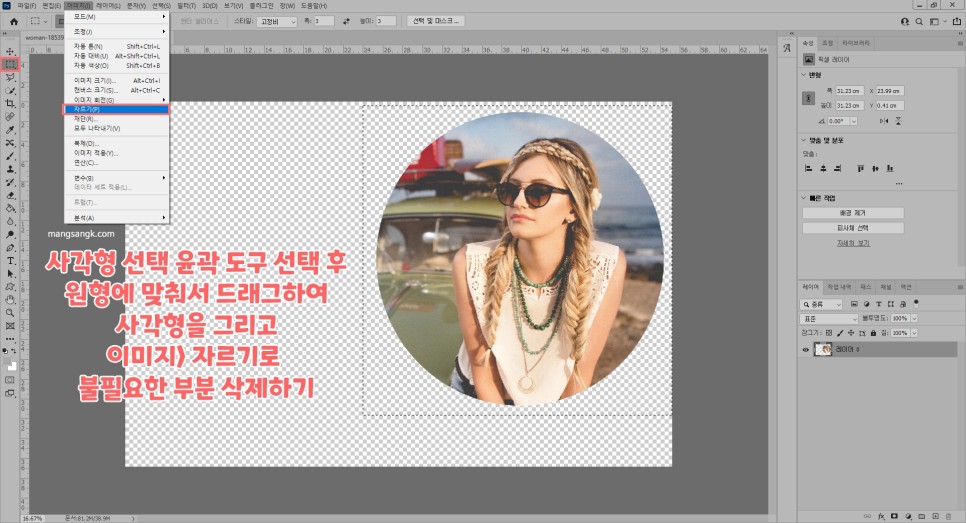
Task: Choose 자르기(P) in Image menu
Action: click(x=116, y=109)
